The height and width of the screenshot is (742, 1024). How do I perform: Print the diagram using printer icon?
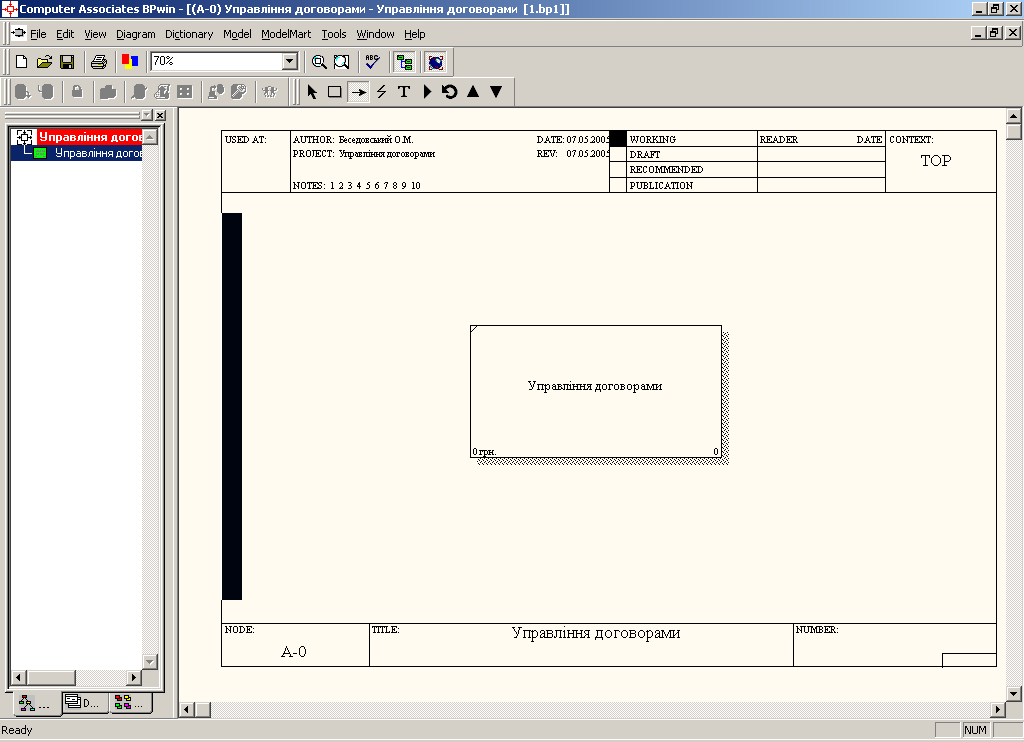[x=99, y=62]
